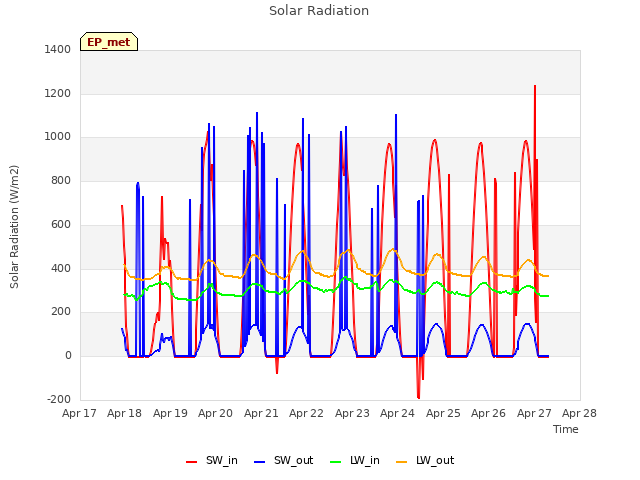Toggle the LW_out legend entry
This screenshot has height=480, width=640.
pyautogui.click(x=425, y=460)
